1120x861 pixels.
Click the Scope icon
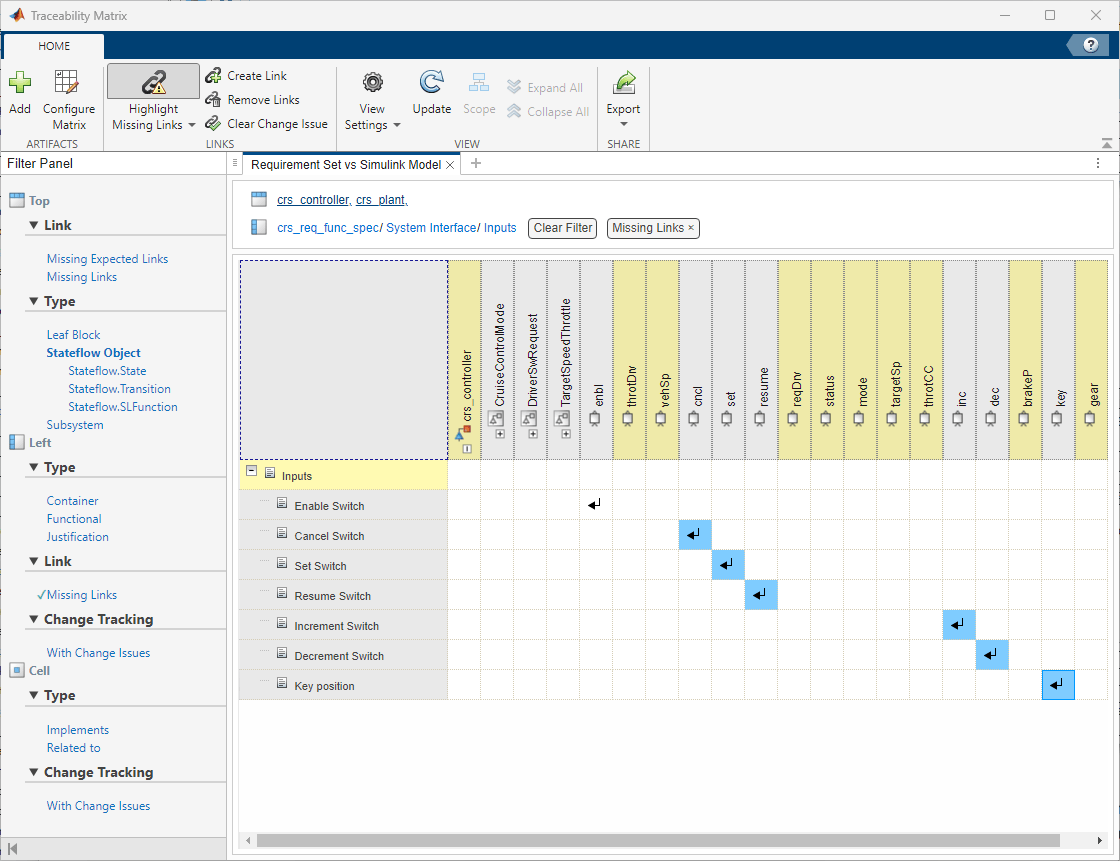(x=479, y=83)
